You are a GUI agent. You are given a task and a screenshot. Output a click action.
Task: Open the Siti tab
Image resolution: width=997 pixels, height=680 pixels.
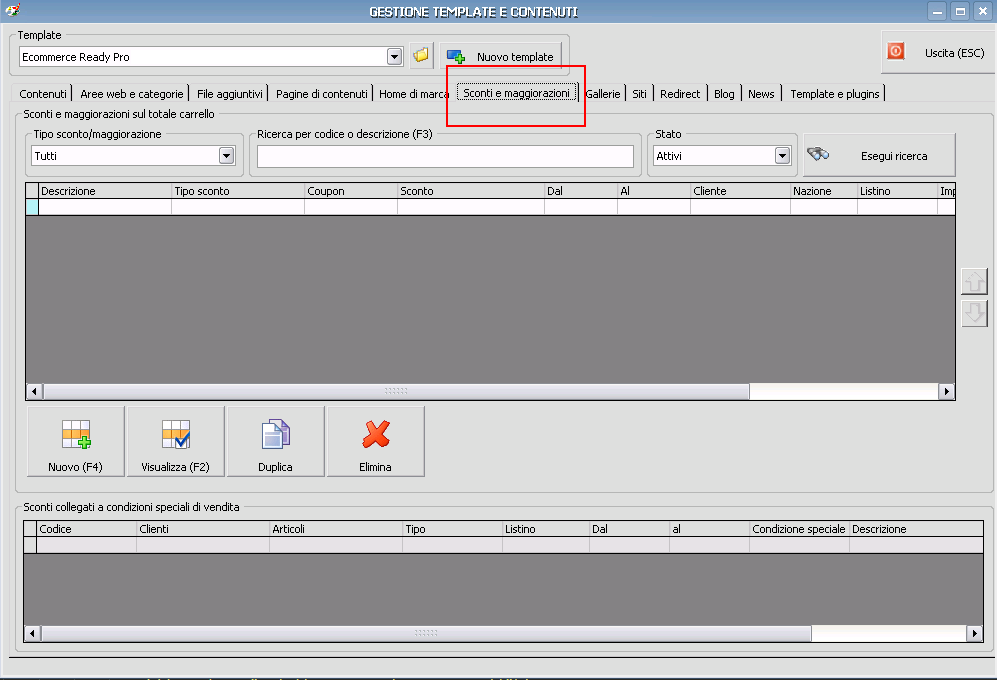pyautogui.click(x=640, y=94)
